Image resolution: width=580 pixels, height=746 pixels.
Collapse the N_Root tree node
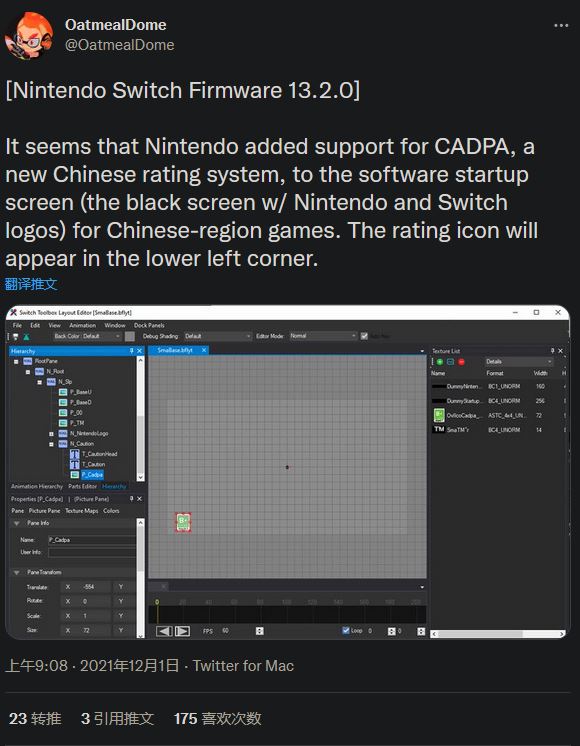pos(28,372)
